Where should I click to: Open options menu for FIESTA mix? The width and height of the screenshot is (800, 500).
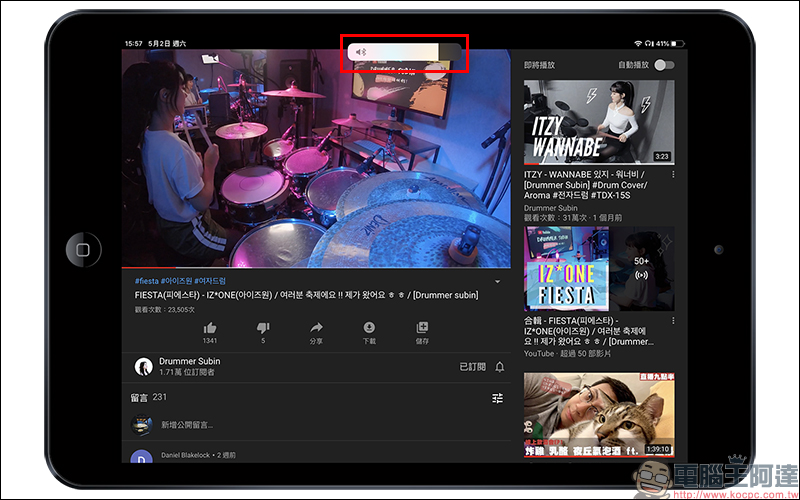[x=673, y=320]
